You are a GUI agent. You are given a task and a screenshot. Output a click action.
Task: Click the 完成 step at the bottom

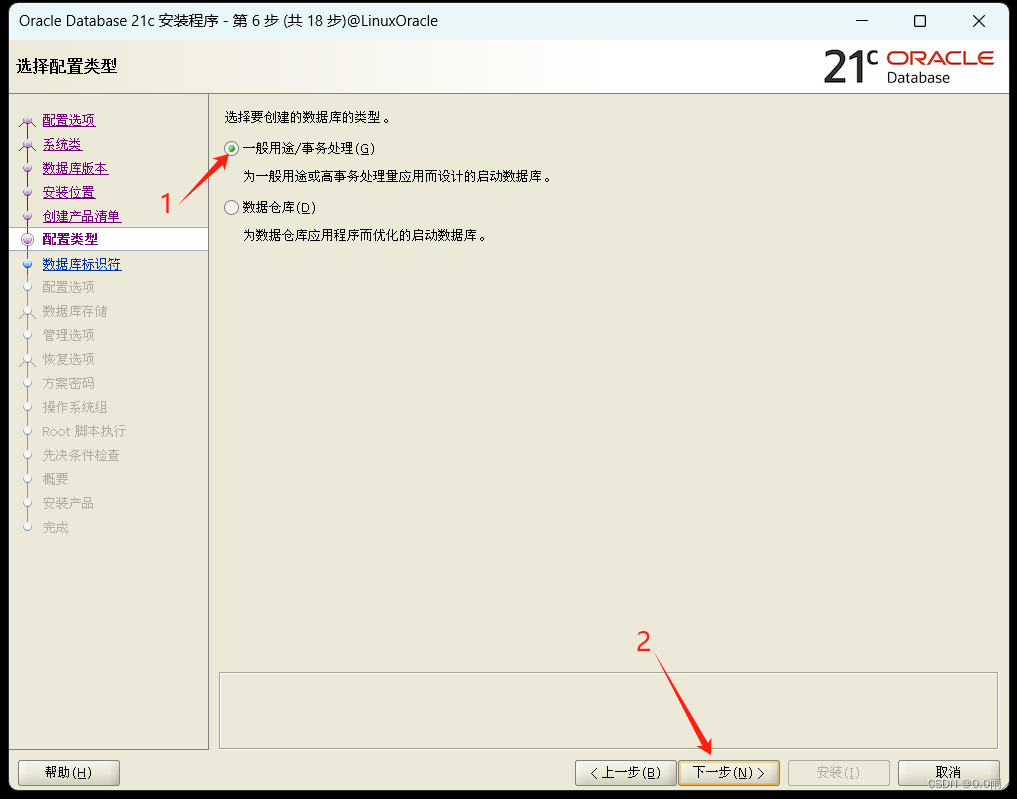click(x=55, y=527)
